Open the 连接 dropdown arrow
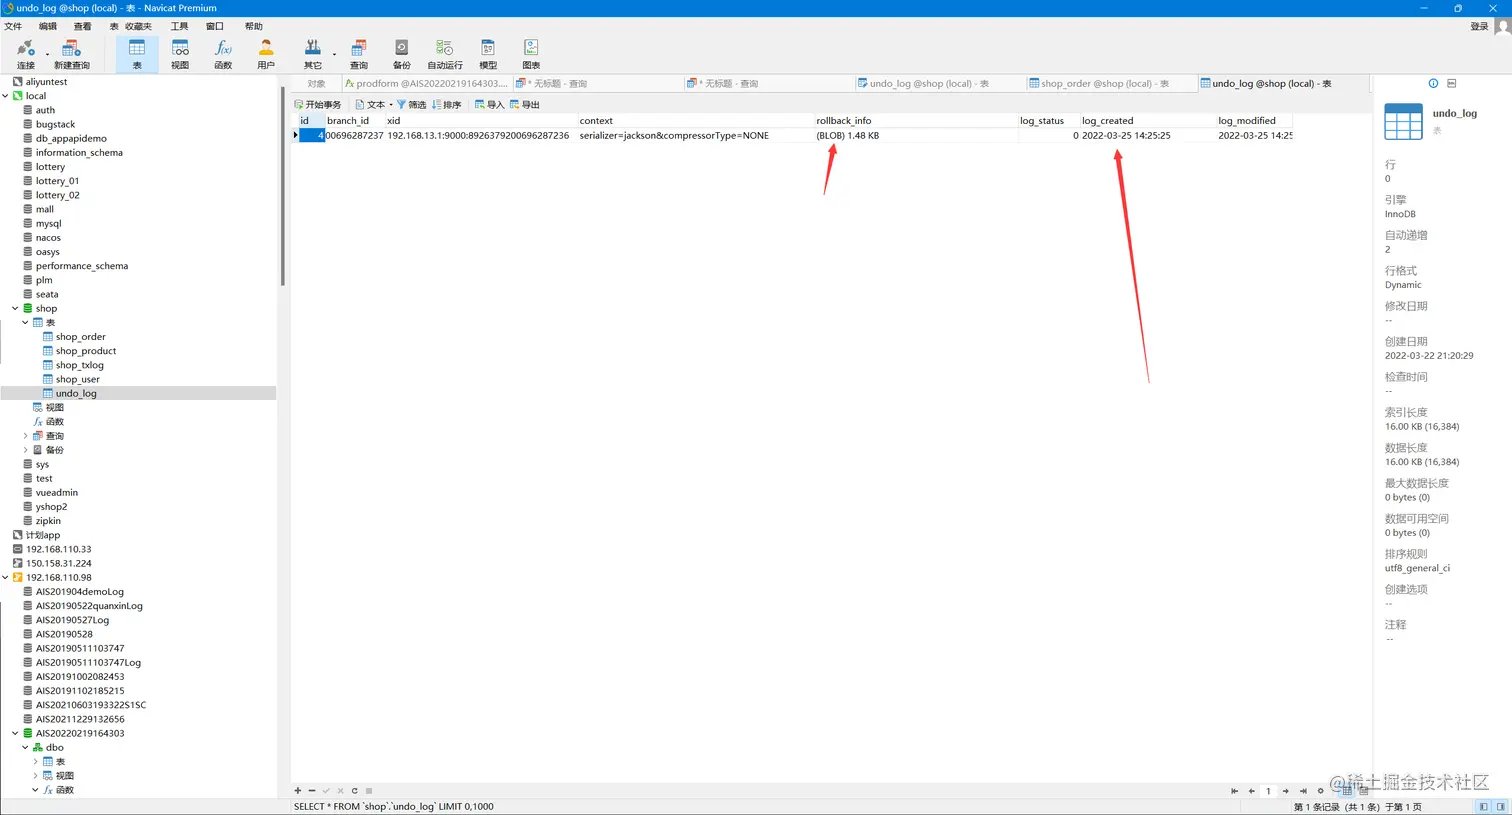The width and height of the screenshot is (1512, 815). [47, 54]
